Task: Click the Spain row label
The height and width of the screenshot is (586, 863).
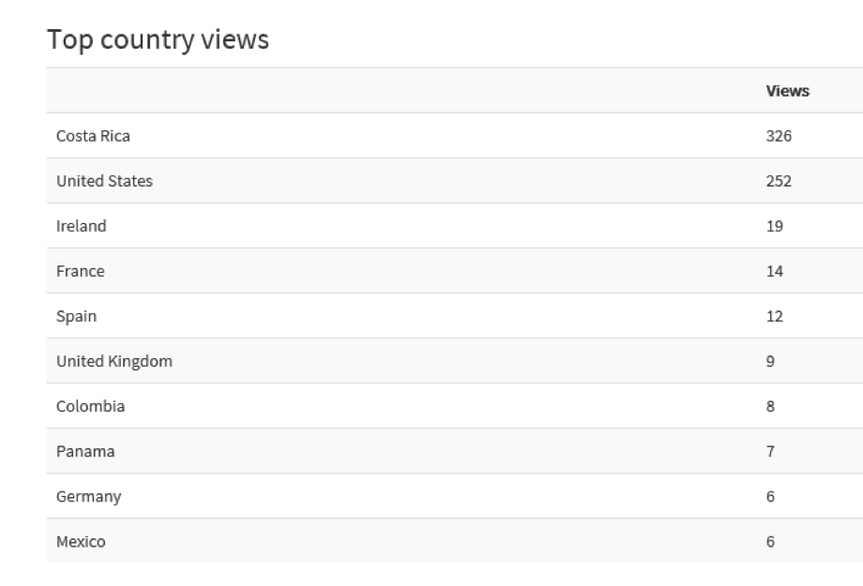Action: pos(76,316)
